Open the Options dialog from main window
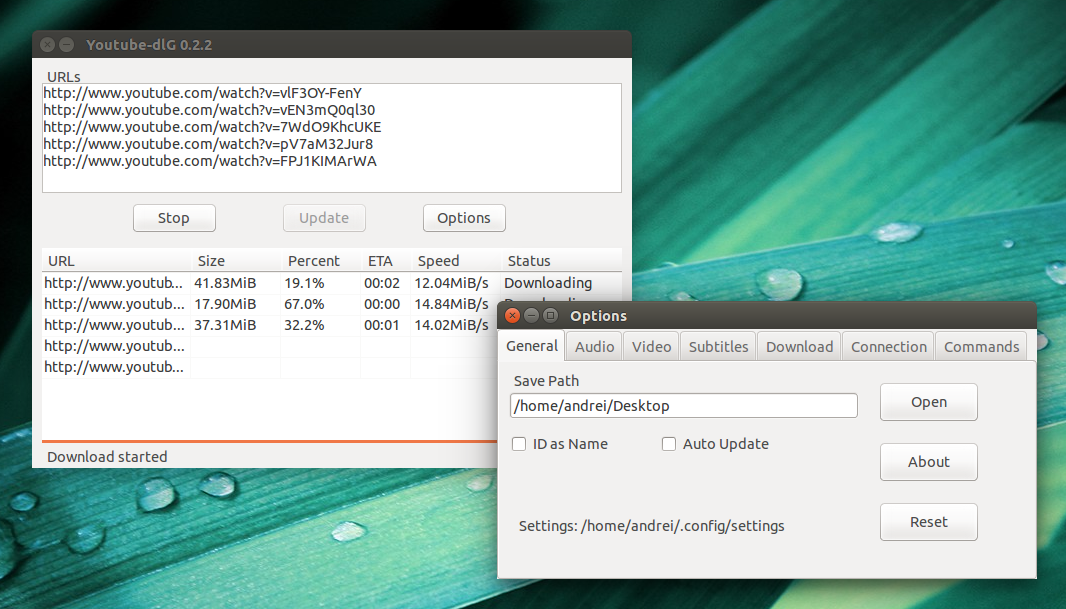 464,218
